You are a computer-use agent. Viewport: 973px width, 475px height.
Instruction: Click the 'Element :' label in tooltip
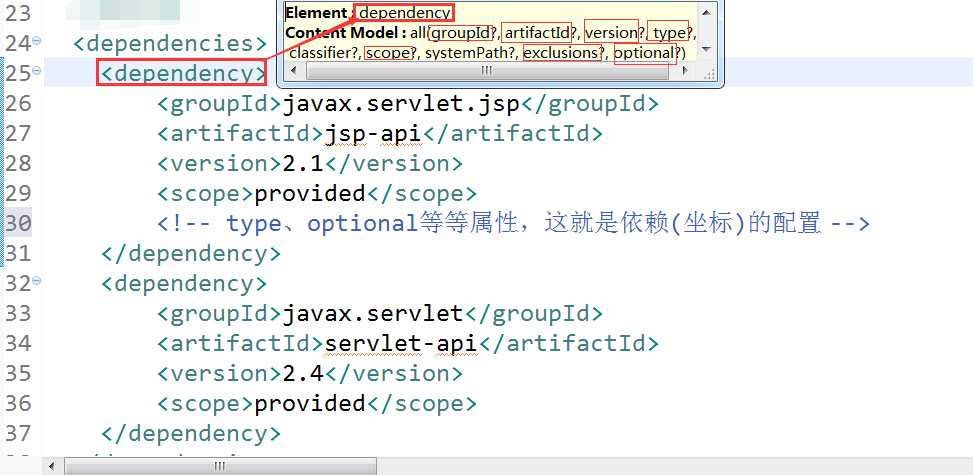[318, 12]
